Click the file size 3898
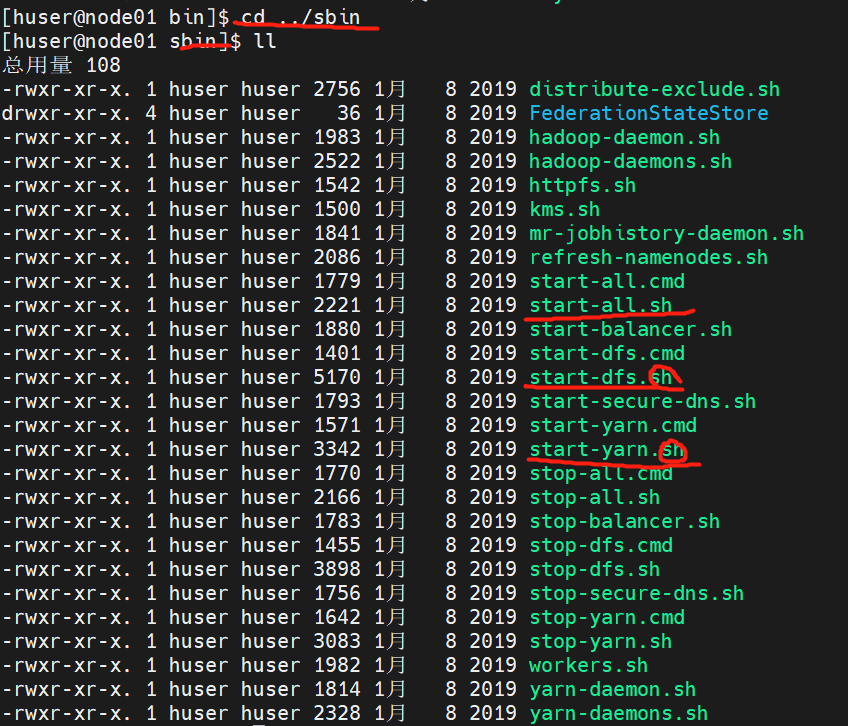 point(337,569)
